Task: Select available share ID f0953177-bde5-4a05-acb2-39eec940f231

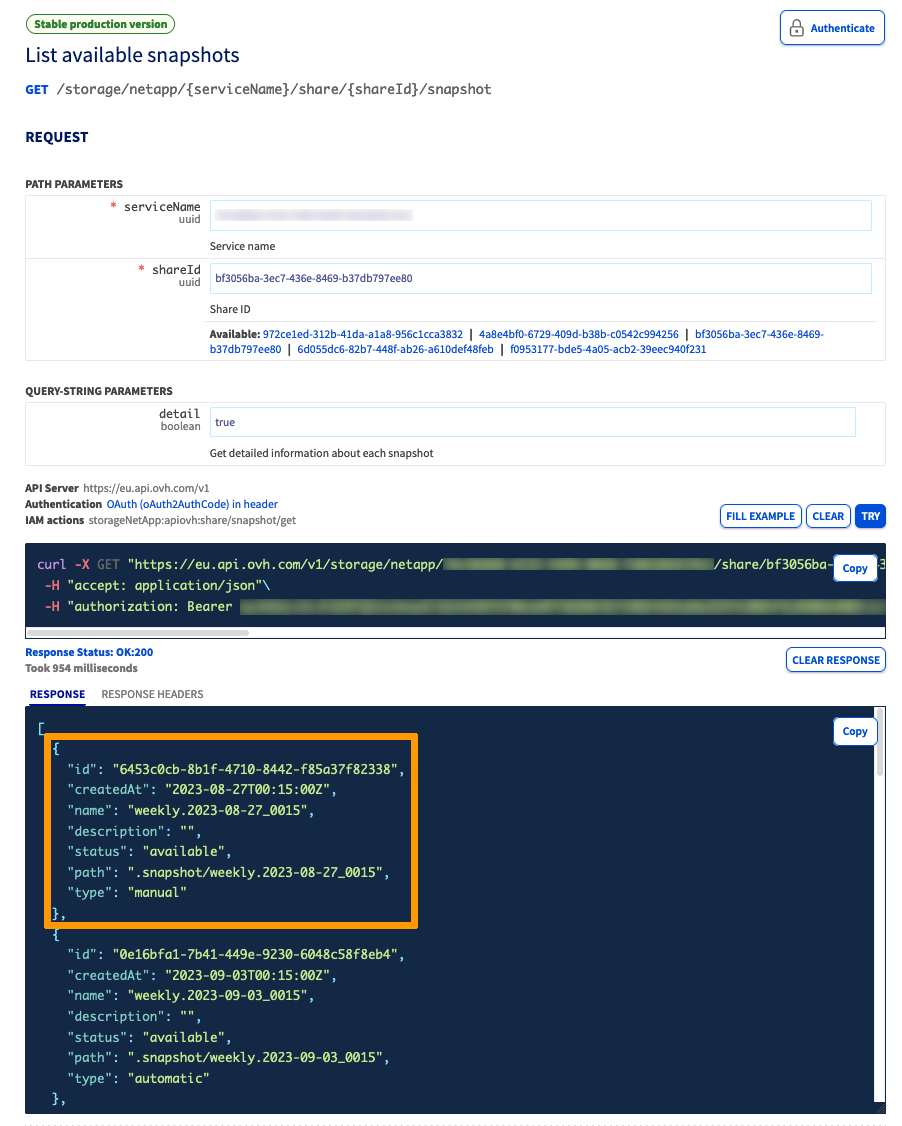Action: [x=608, y=350]
